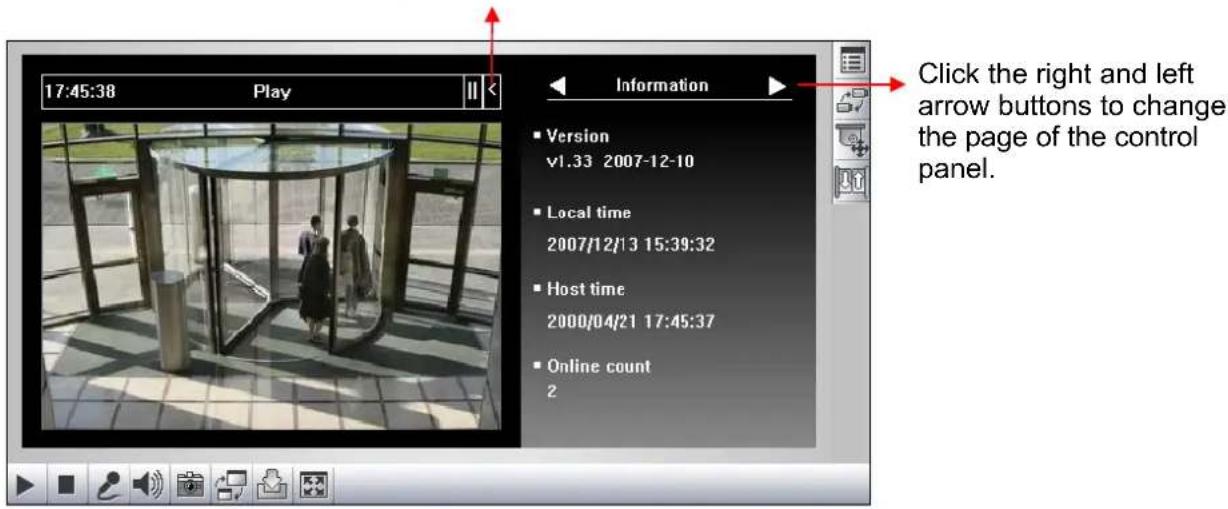Click the 'Information' panel title
The image size is (1228, 509).
point(662,85)
